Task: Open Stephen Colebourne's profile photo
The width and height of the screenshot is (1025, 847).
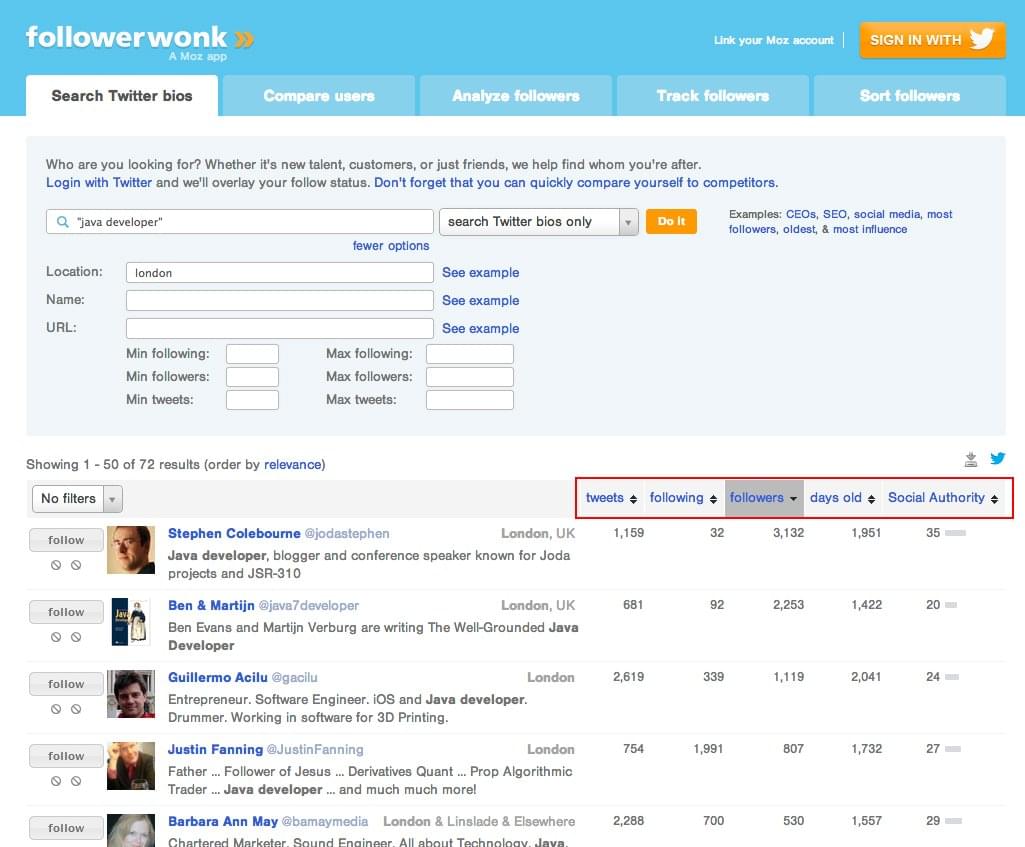Action: 131,550
